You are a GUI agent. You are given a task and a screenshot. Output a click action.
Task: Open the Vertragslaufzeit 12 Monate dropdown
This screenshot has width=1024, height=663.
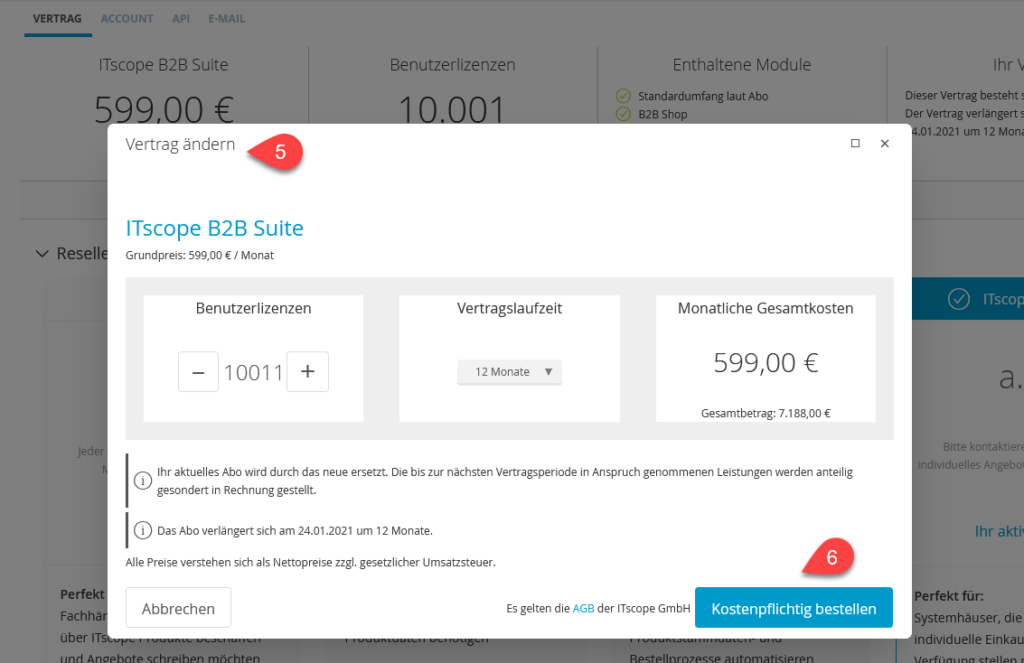click(x=509, y=372)
